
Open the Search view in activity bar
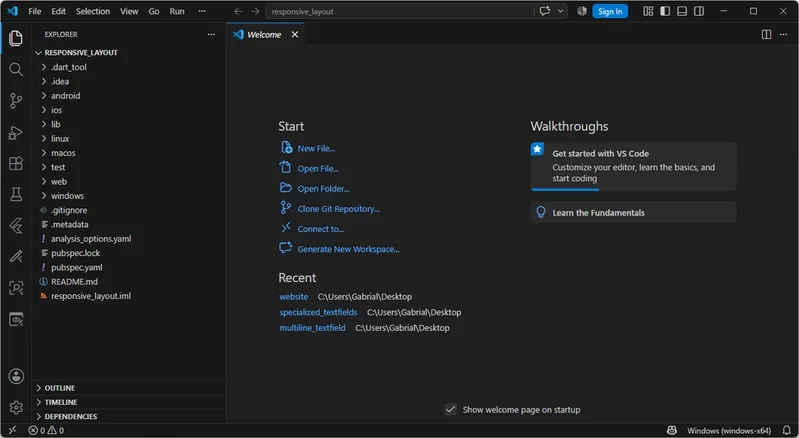(16, 69)
